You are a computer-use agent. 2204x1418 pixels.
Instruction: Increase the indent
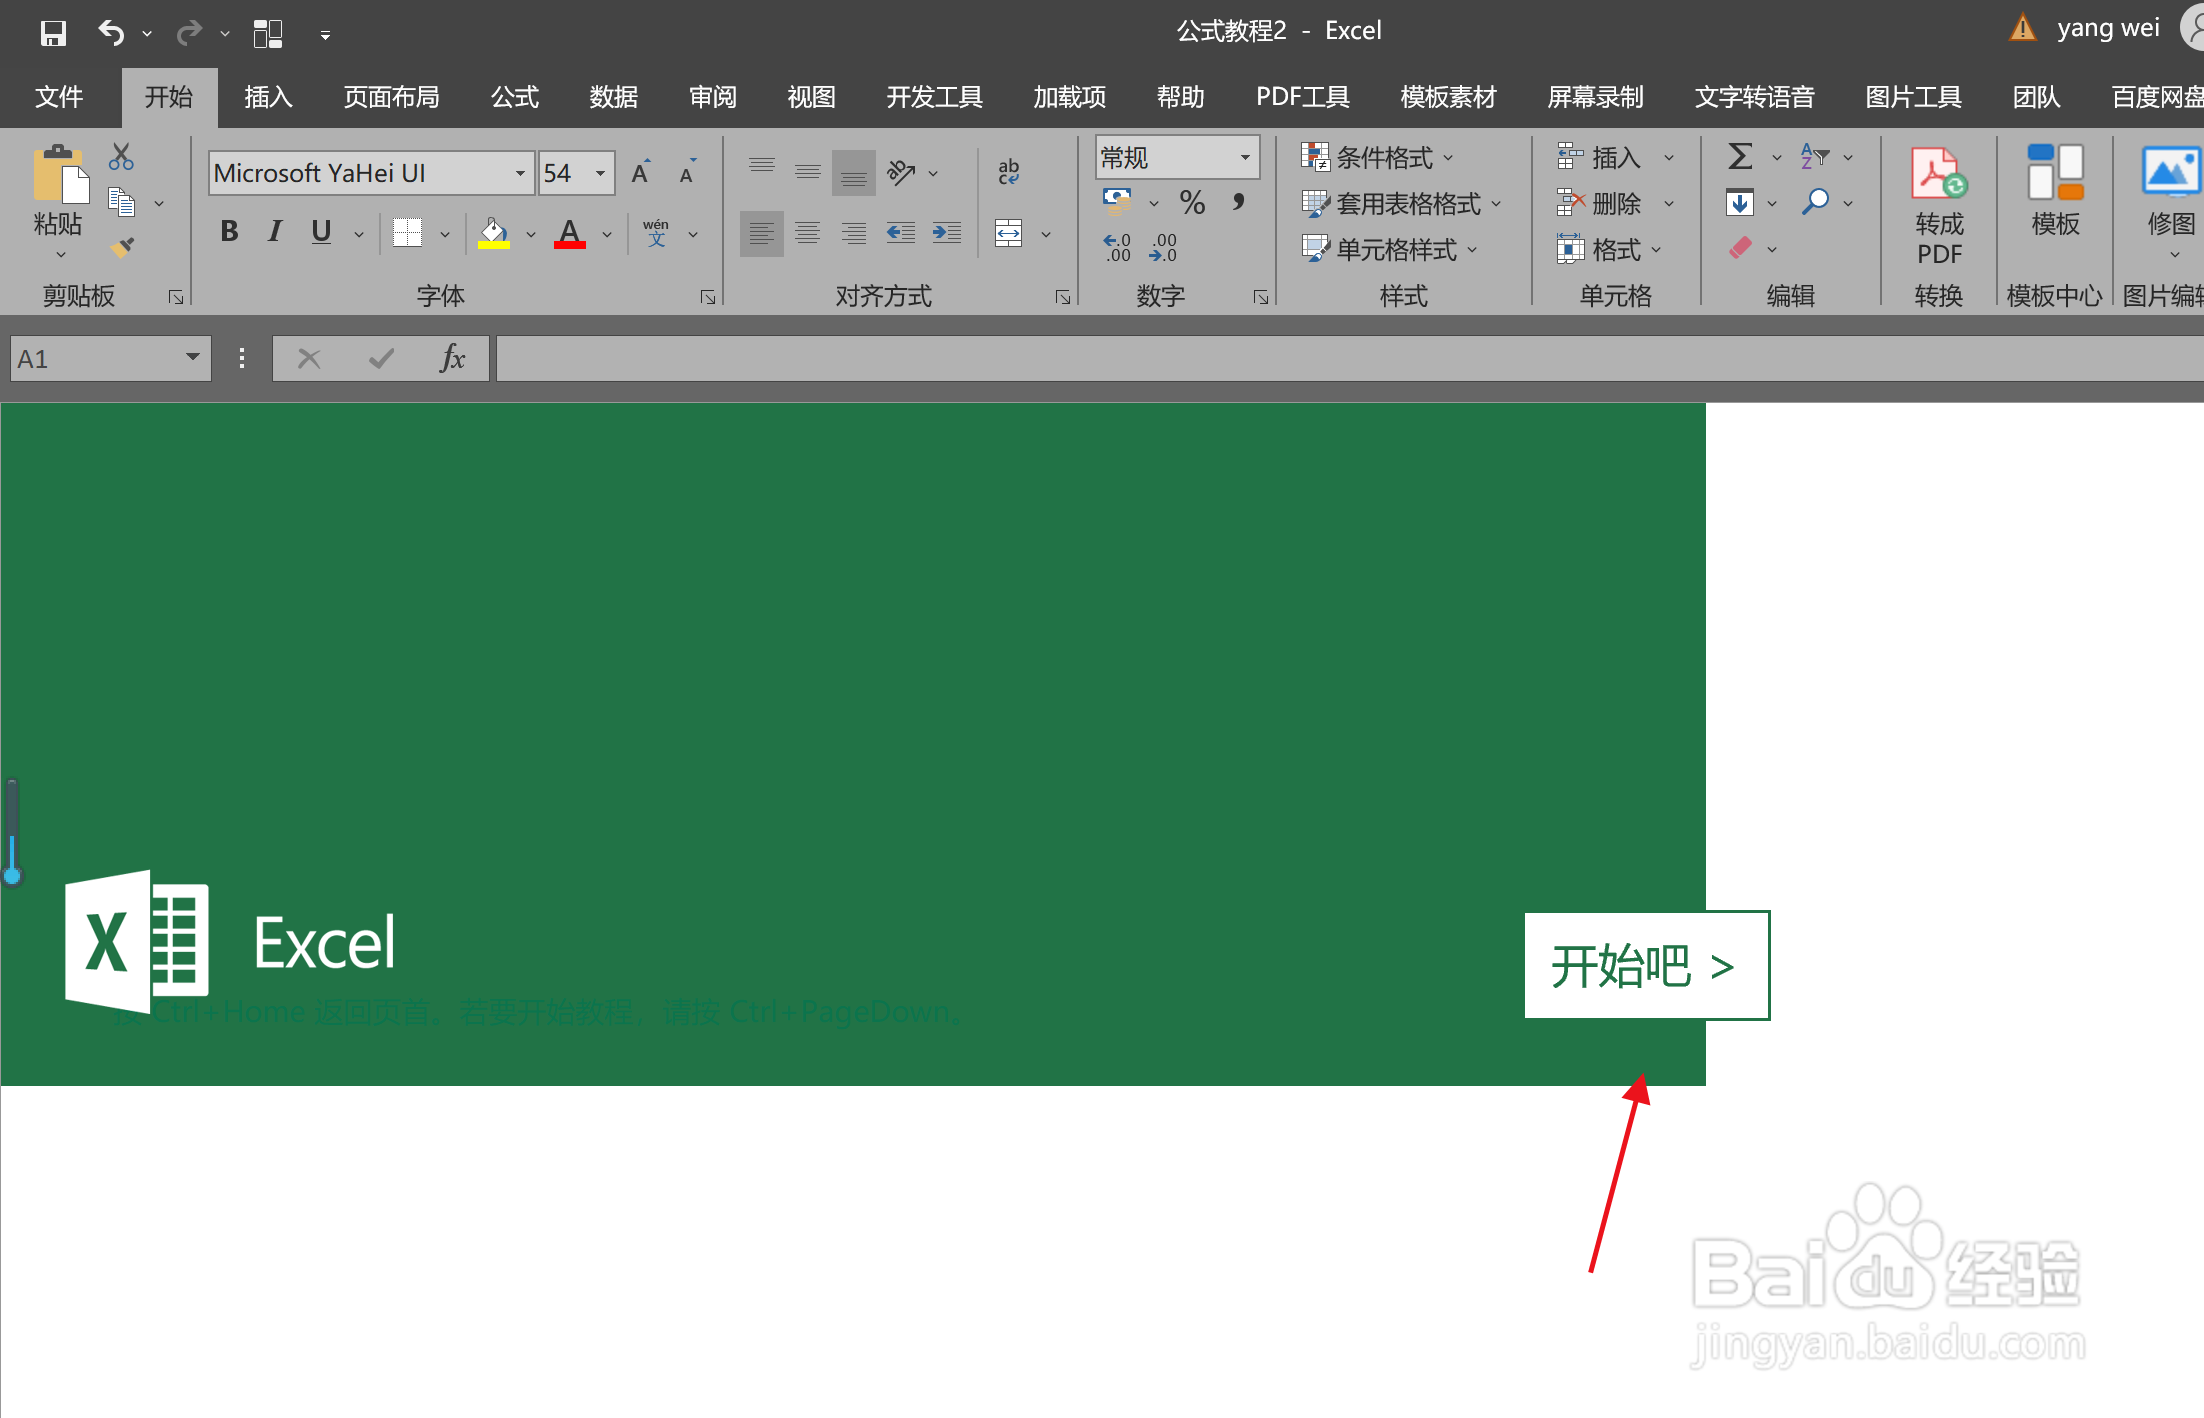click(x=947, y=233)
